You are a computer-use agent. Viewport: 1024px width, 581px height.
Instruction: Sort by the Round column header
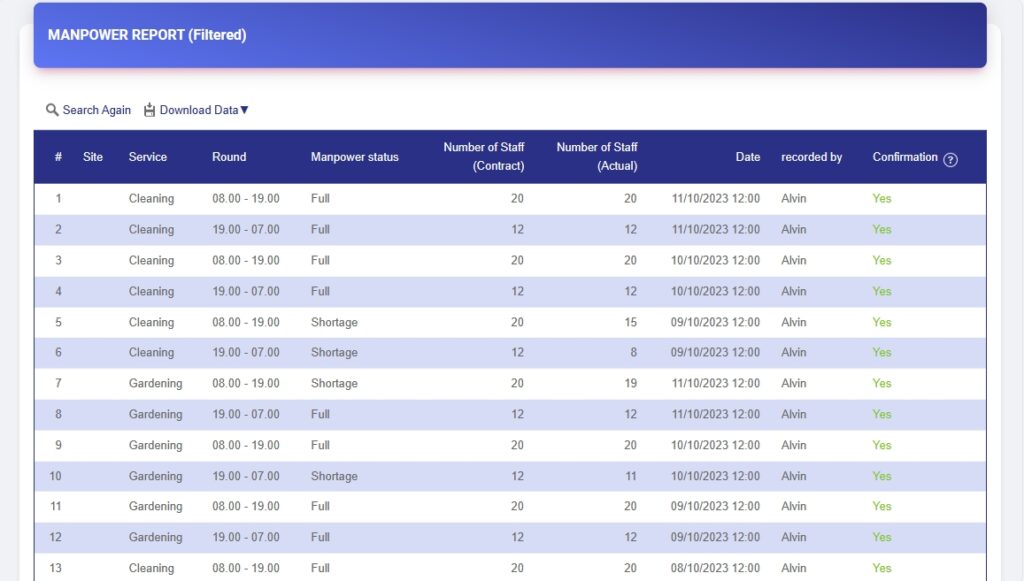point(229,157)
